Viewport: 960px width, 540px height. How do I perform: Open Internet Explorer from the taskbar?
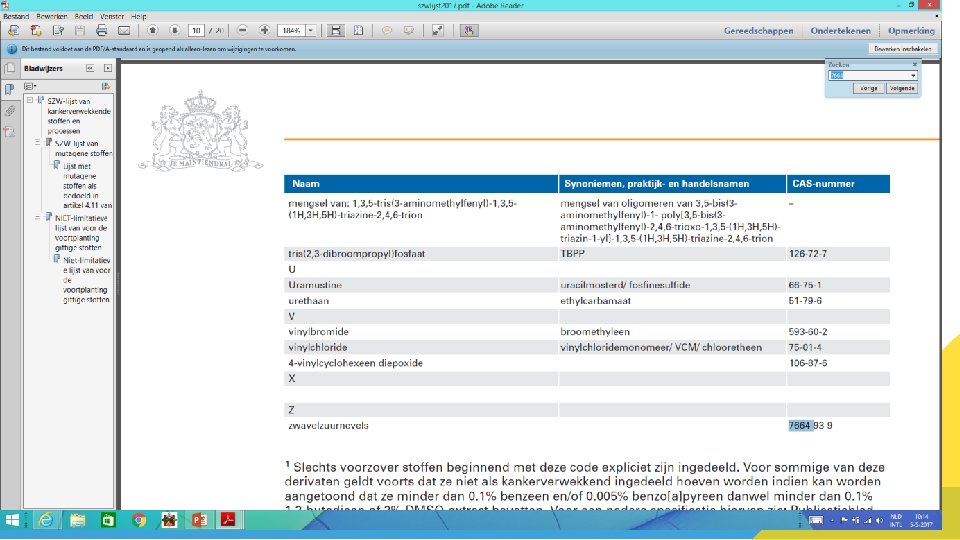46,520
